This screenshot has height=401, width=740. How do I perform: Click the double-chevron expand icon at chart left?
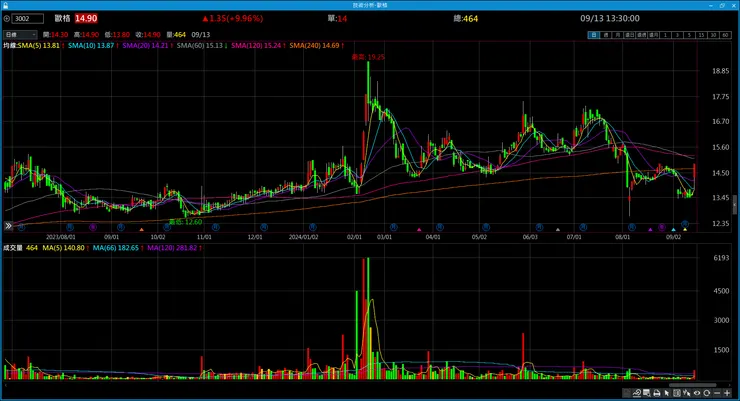coord(8,226)
